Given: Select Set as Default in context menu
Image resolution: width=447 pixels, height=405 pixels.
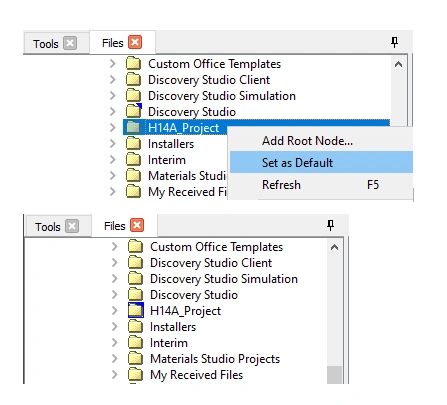Looking at the screenshot, I should [x=321, y=162].
